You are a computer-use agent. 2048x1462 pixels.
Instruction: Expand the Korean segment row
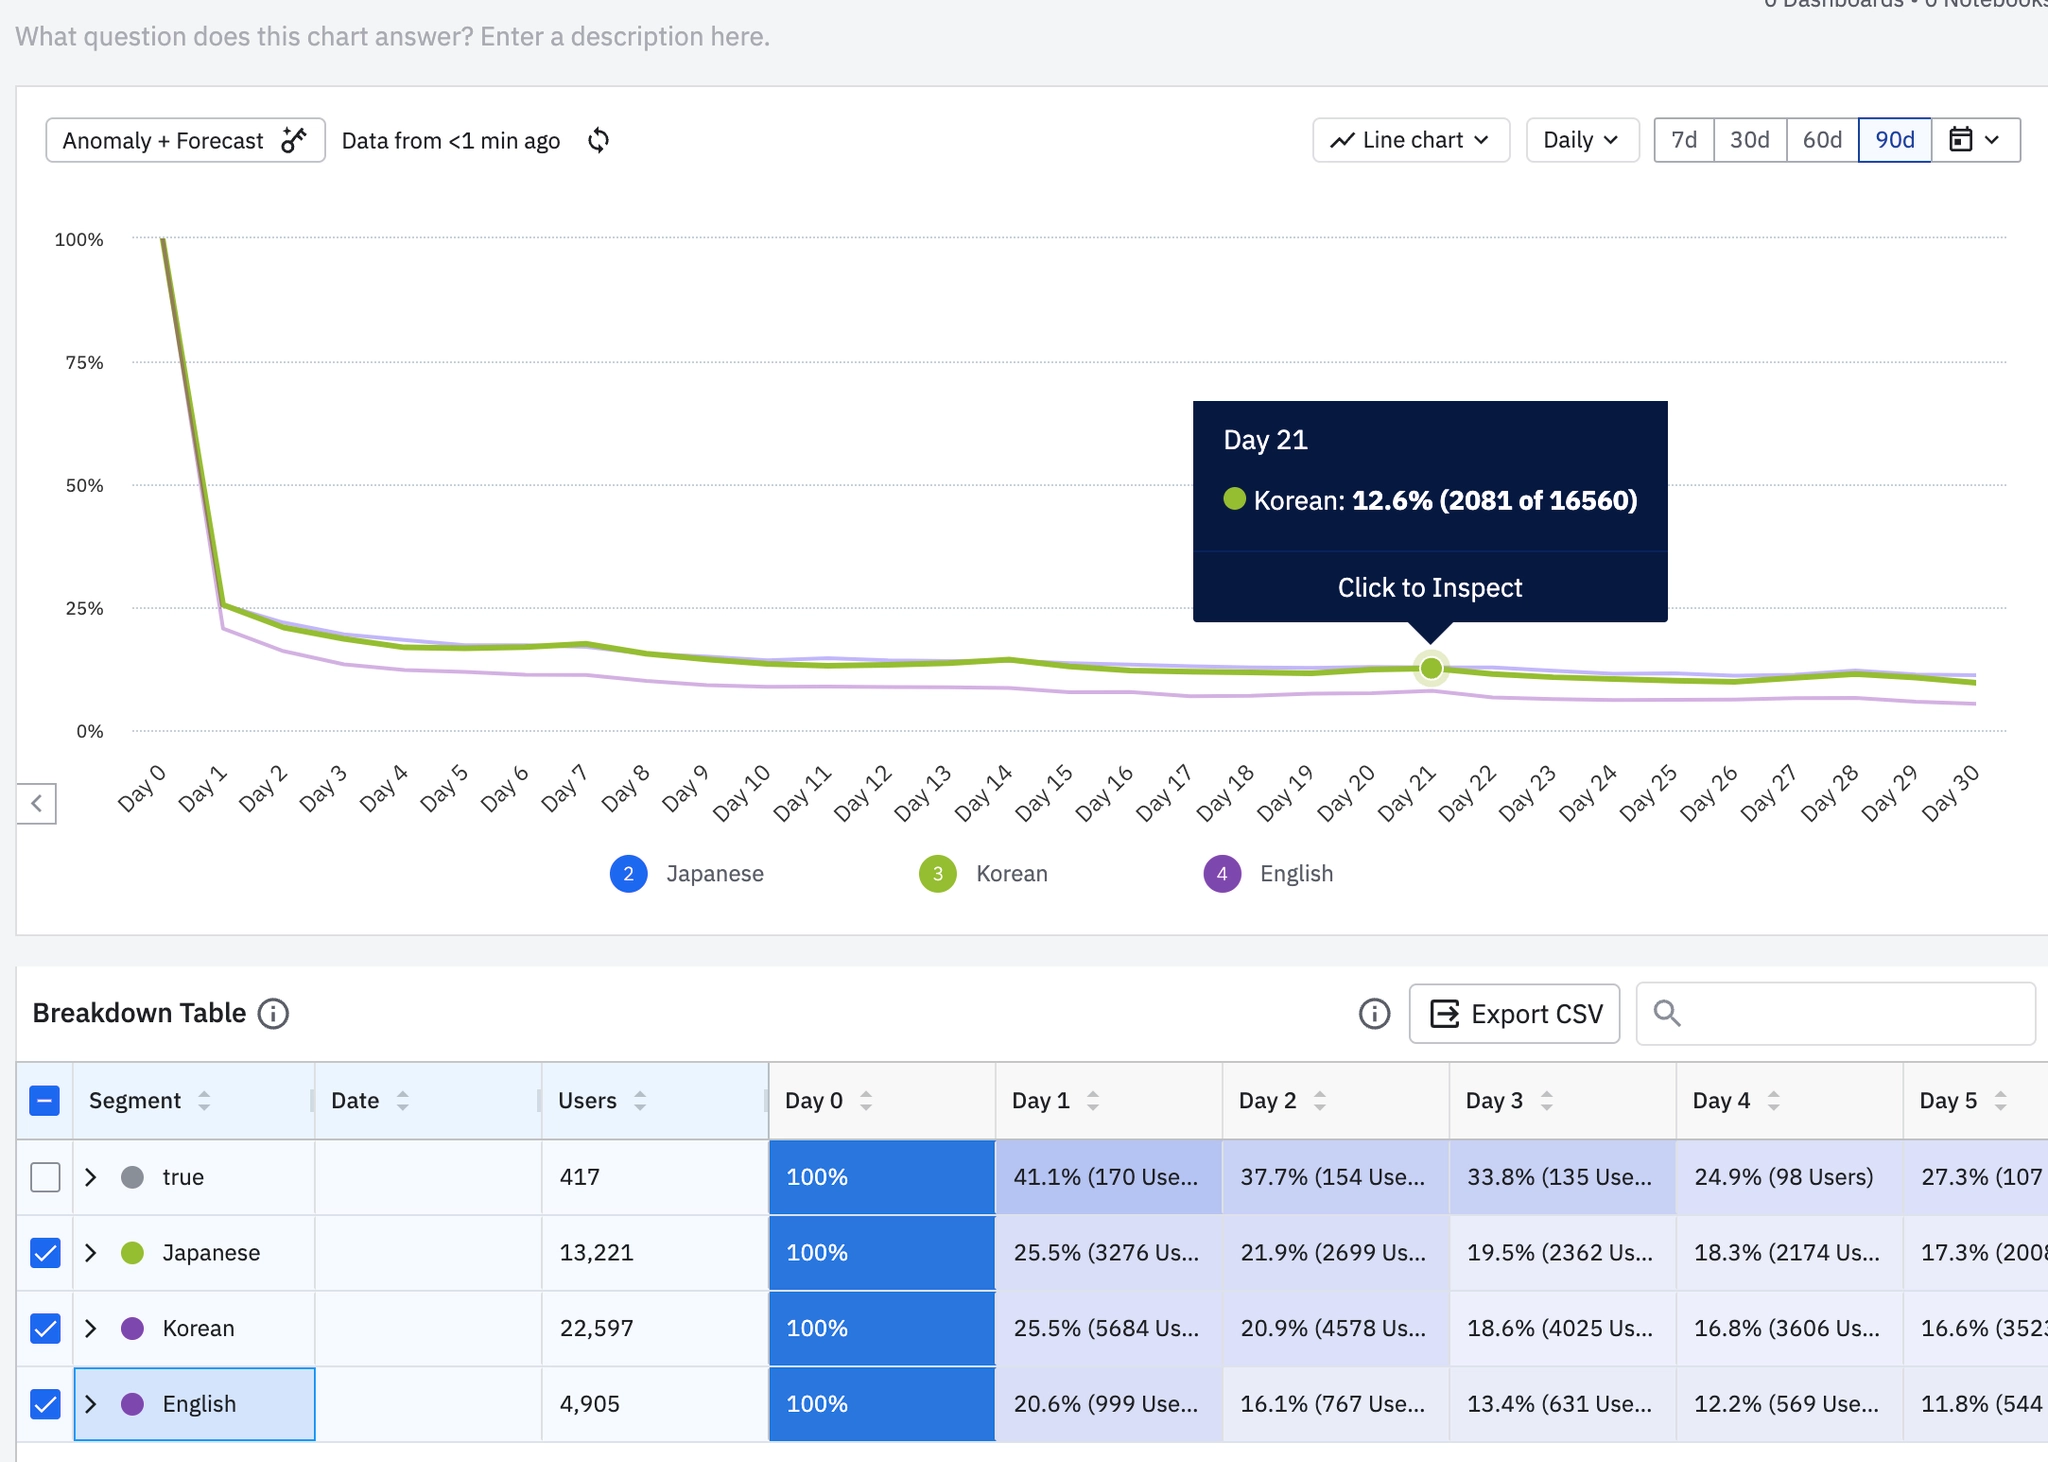(91, 1328)
